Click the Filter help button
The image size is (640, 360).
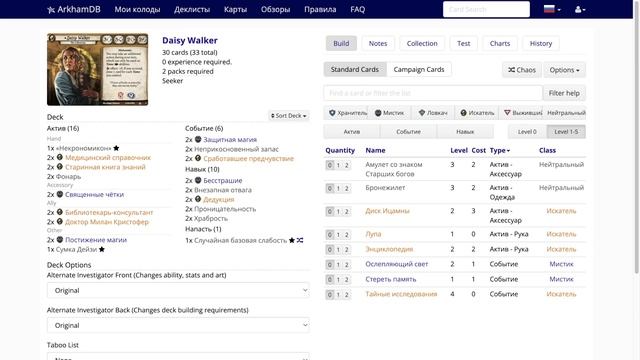[564, 93]
